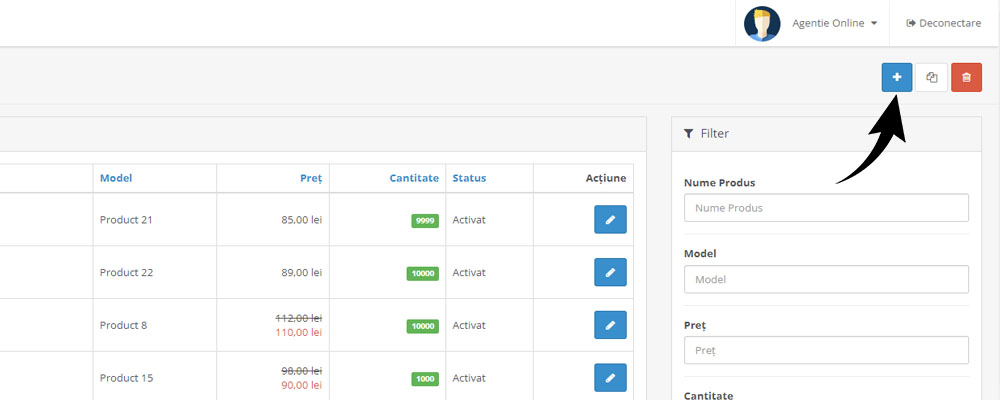Edit Product 22 with pencil button
Viewport: 1000px width, 400px height.
(x=610, y=272)
